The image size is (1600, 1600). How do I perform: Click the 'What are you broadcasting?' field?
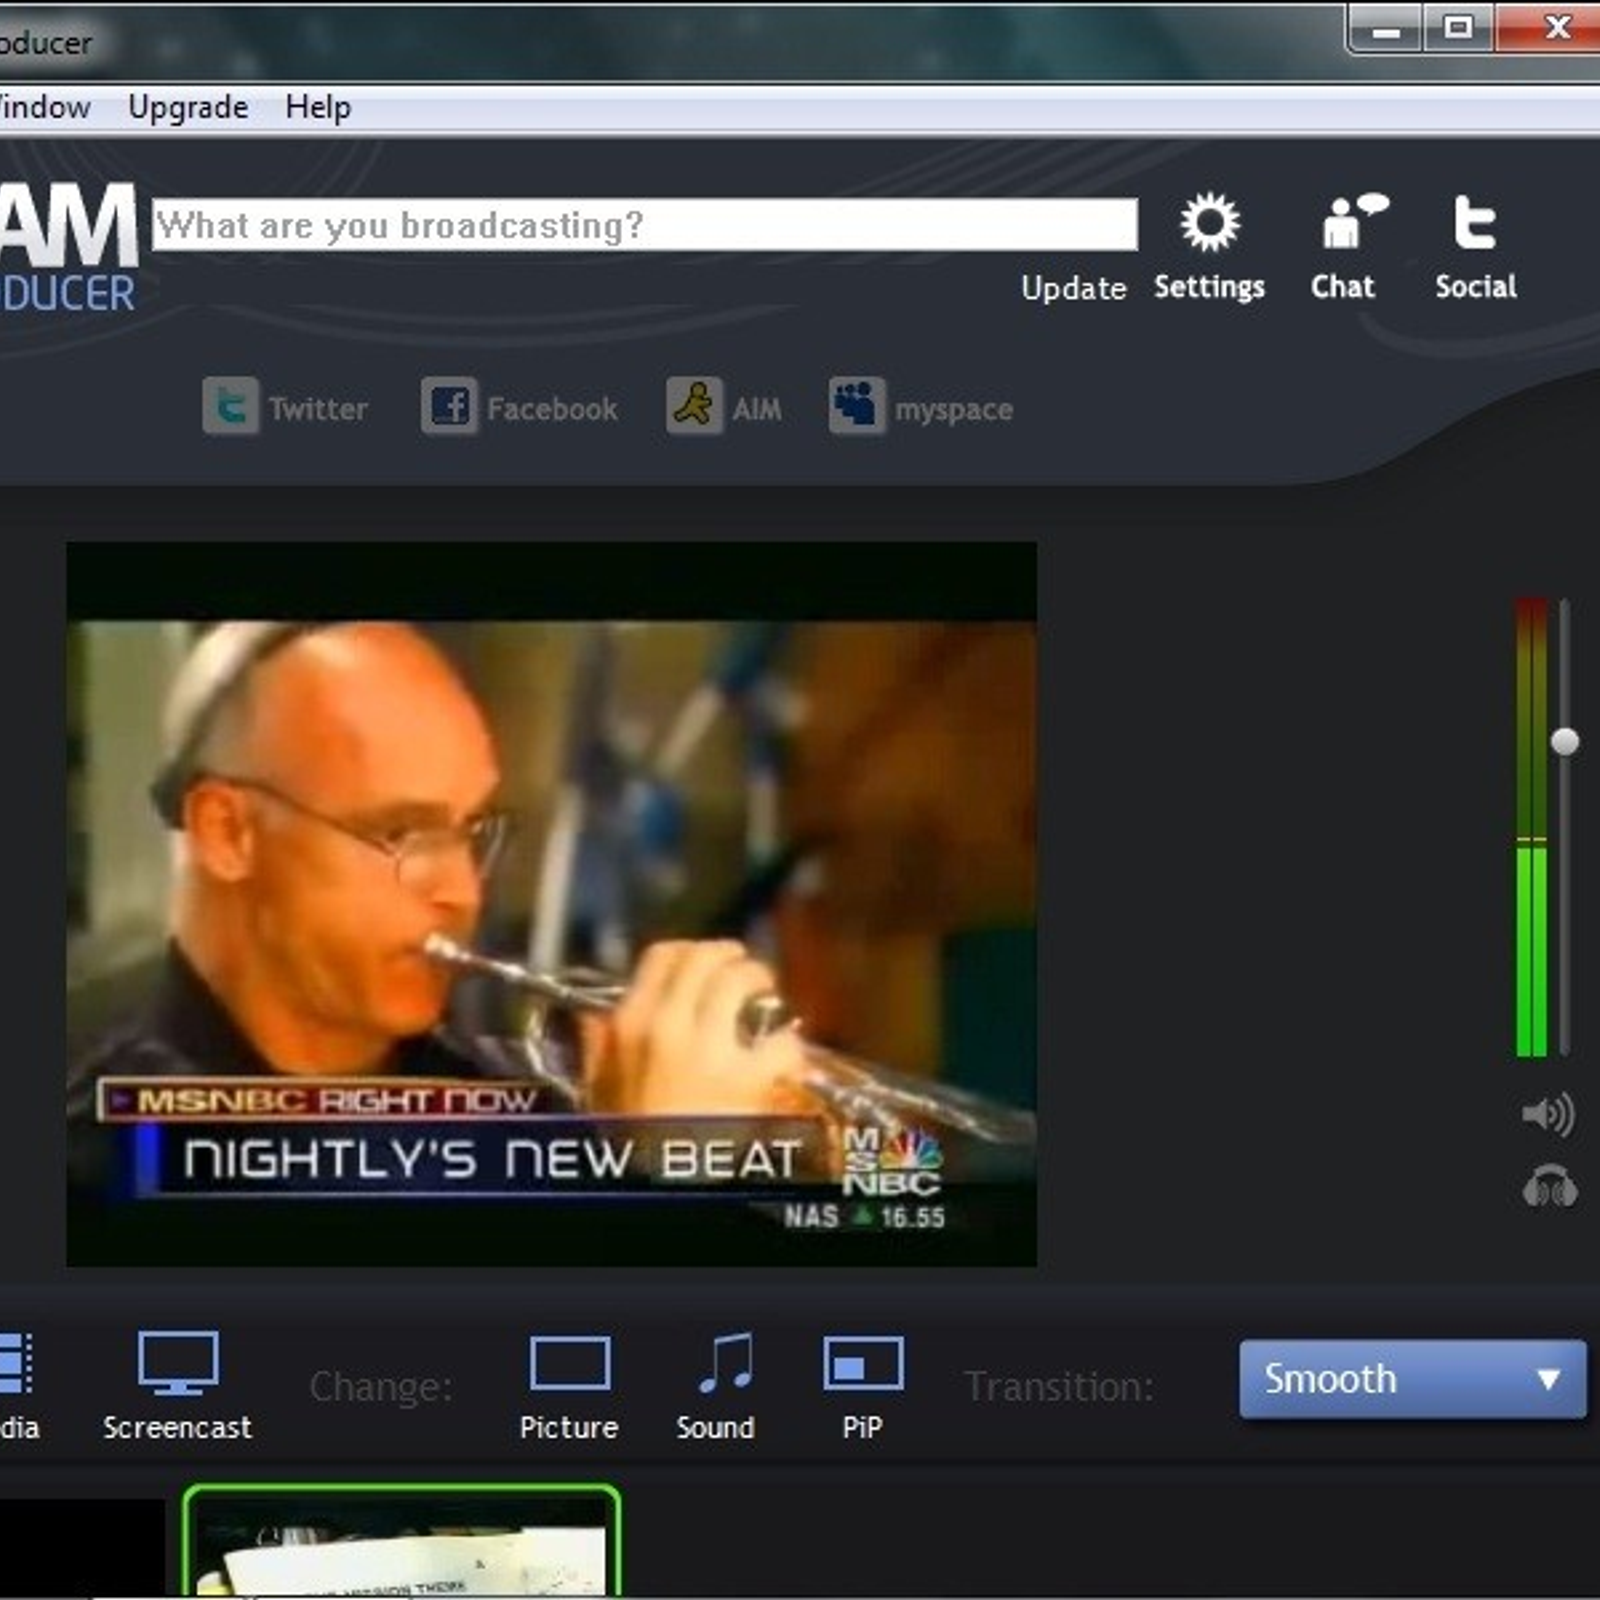tap(645, 224)
